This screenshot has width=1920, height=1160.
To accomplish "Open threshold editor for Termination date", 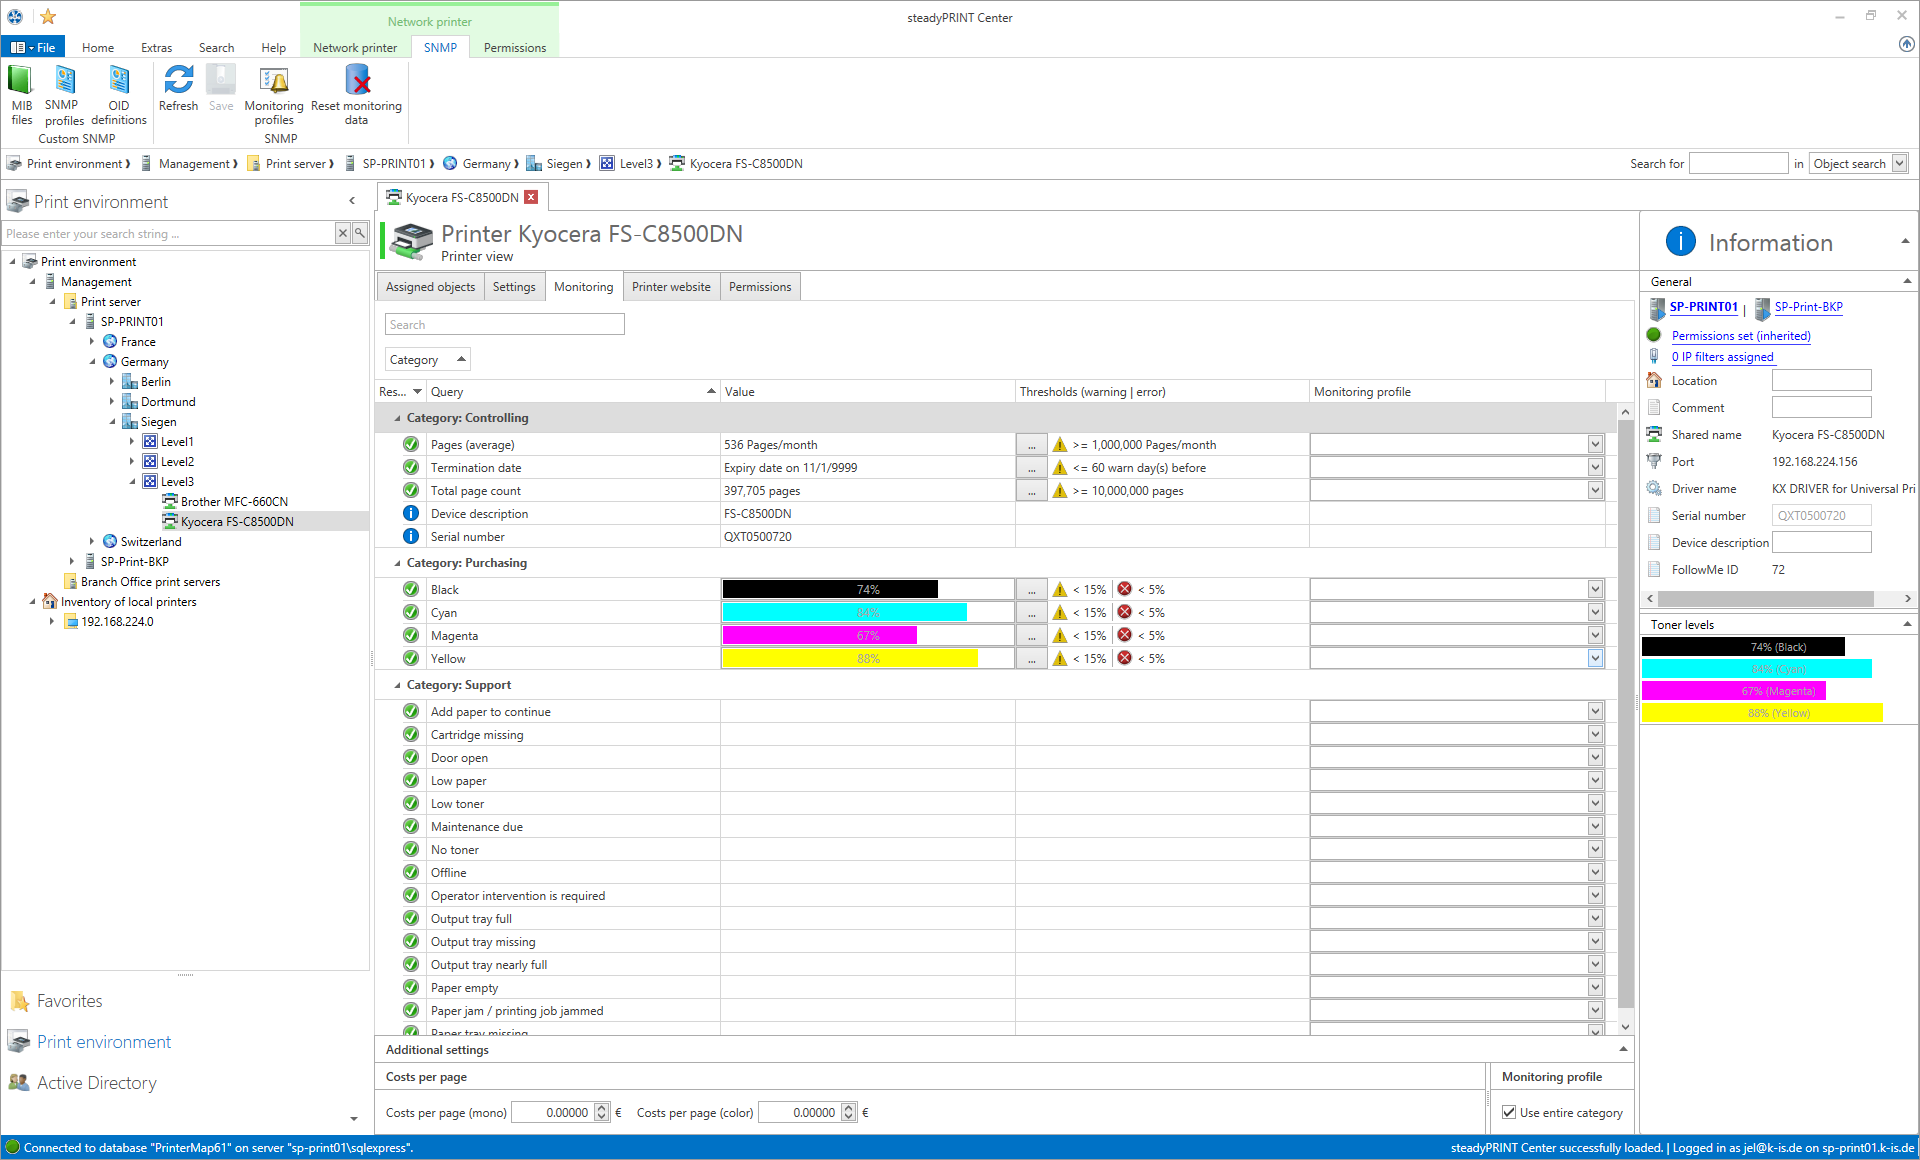I will point(1031,468).
